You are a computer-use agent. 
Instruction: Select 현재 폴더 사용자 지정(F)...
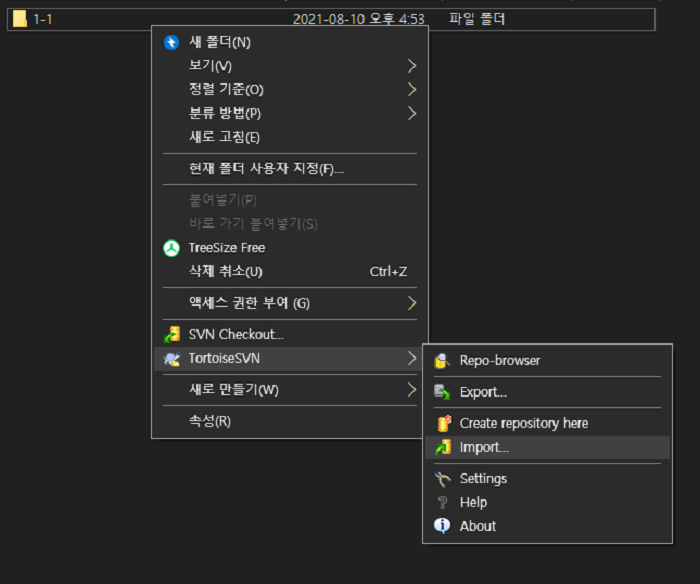click(290, 169)
